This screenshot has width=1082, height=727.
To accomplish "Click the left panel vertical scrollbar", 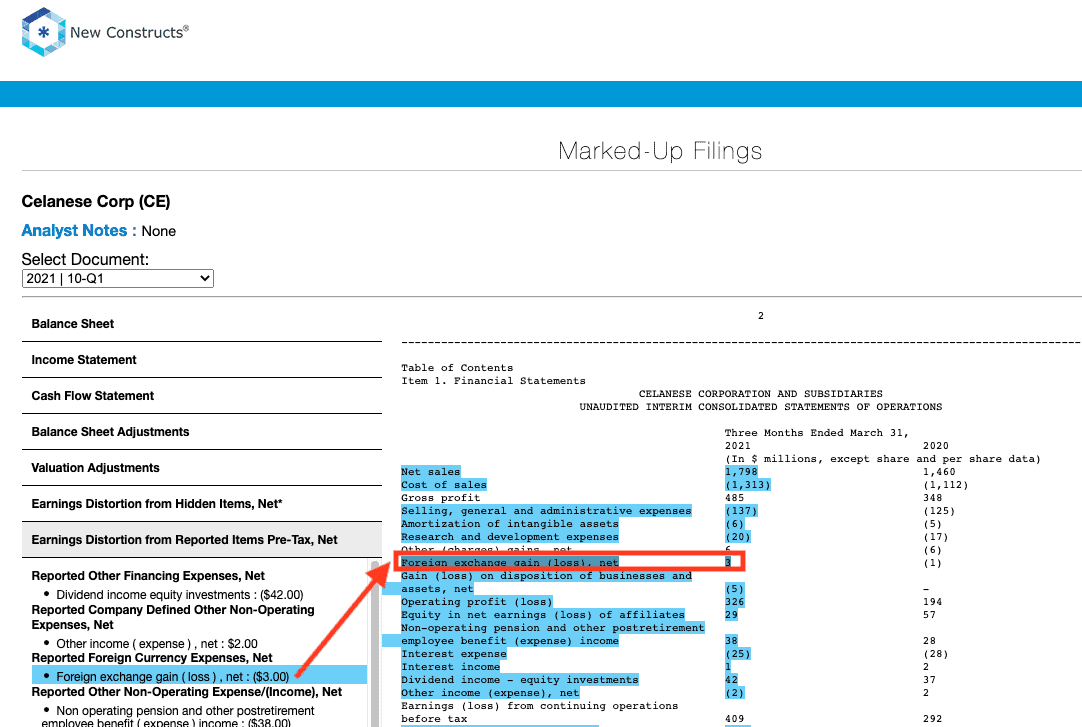I will [x=376, y=644].
